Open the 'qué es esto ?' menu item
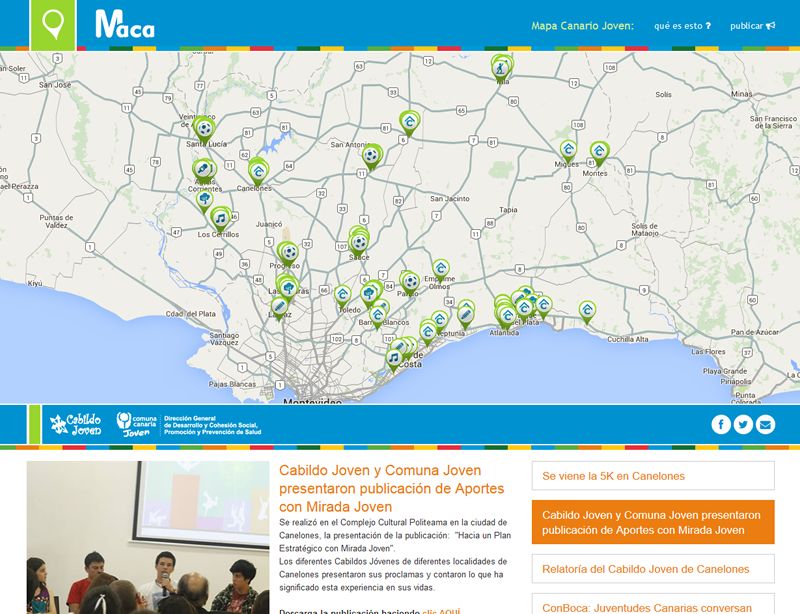 [x=682, y=26]
